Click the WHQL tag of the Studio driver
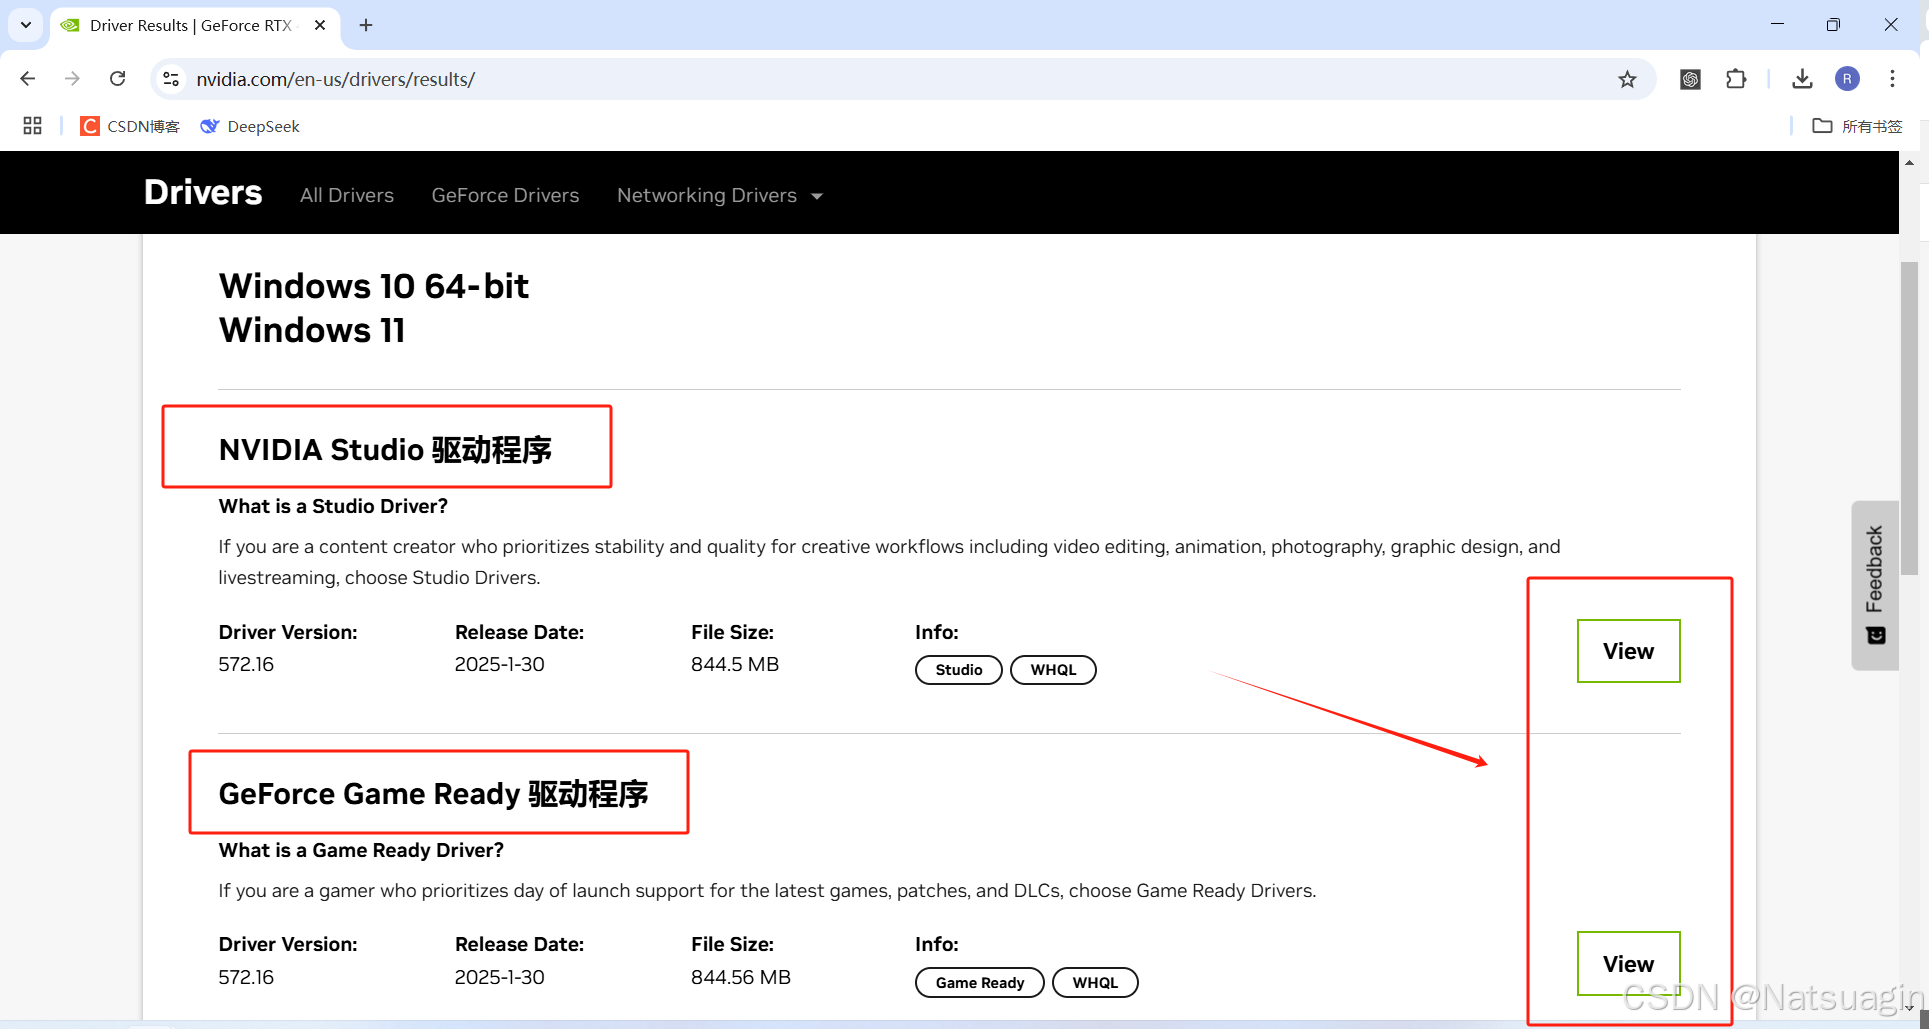The image size is (1929, 1029). click(x=1053, y=670)
